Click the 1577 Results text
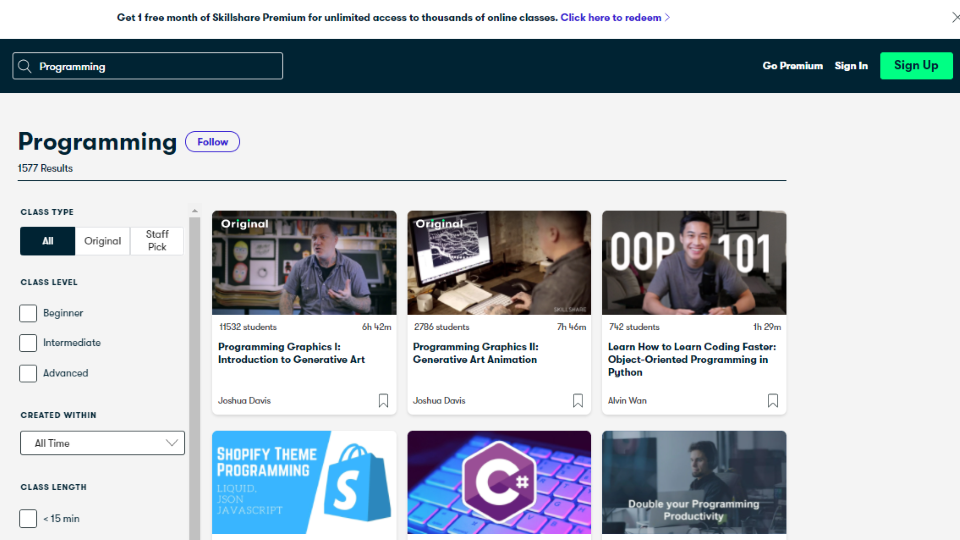The height and width of the screenshot is (540, 960). (45, 168)
